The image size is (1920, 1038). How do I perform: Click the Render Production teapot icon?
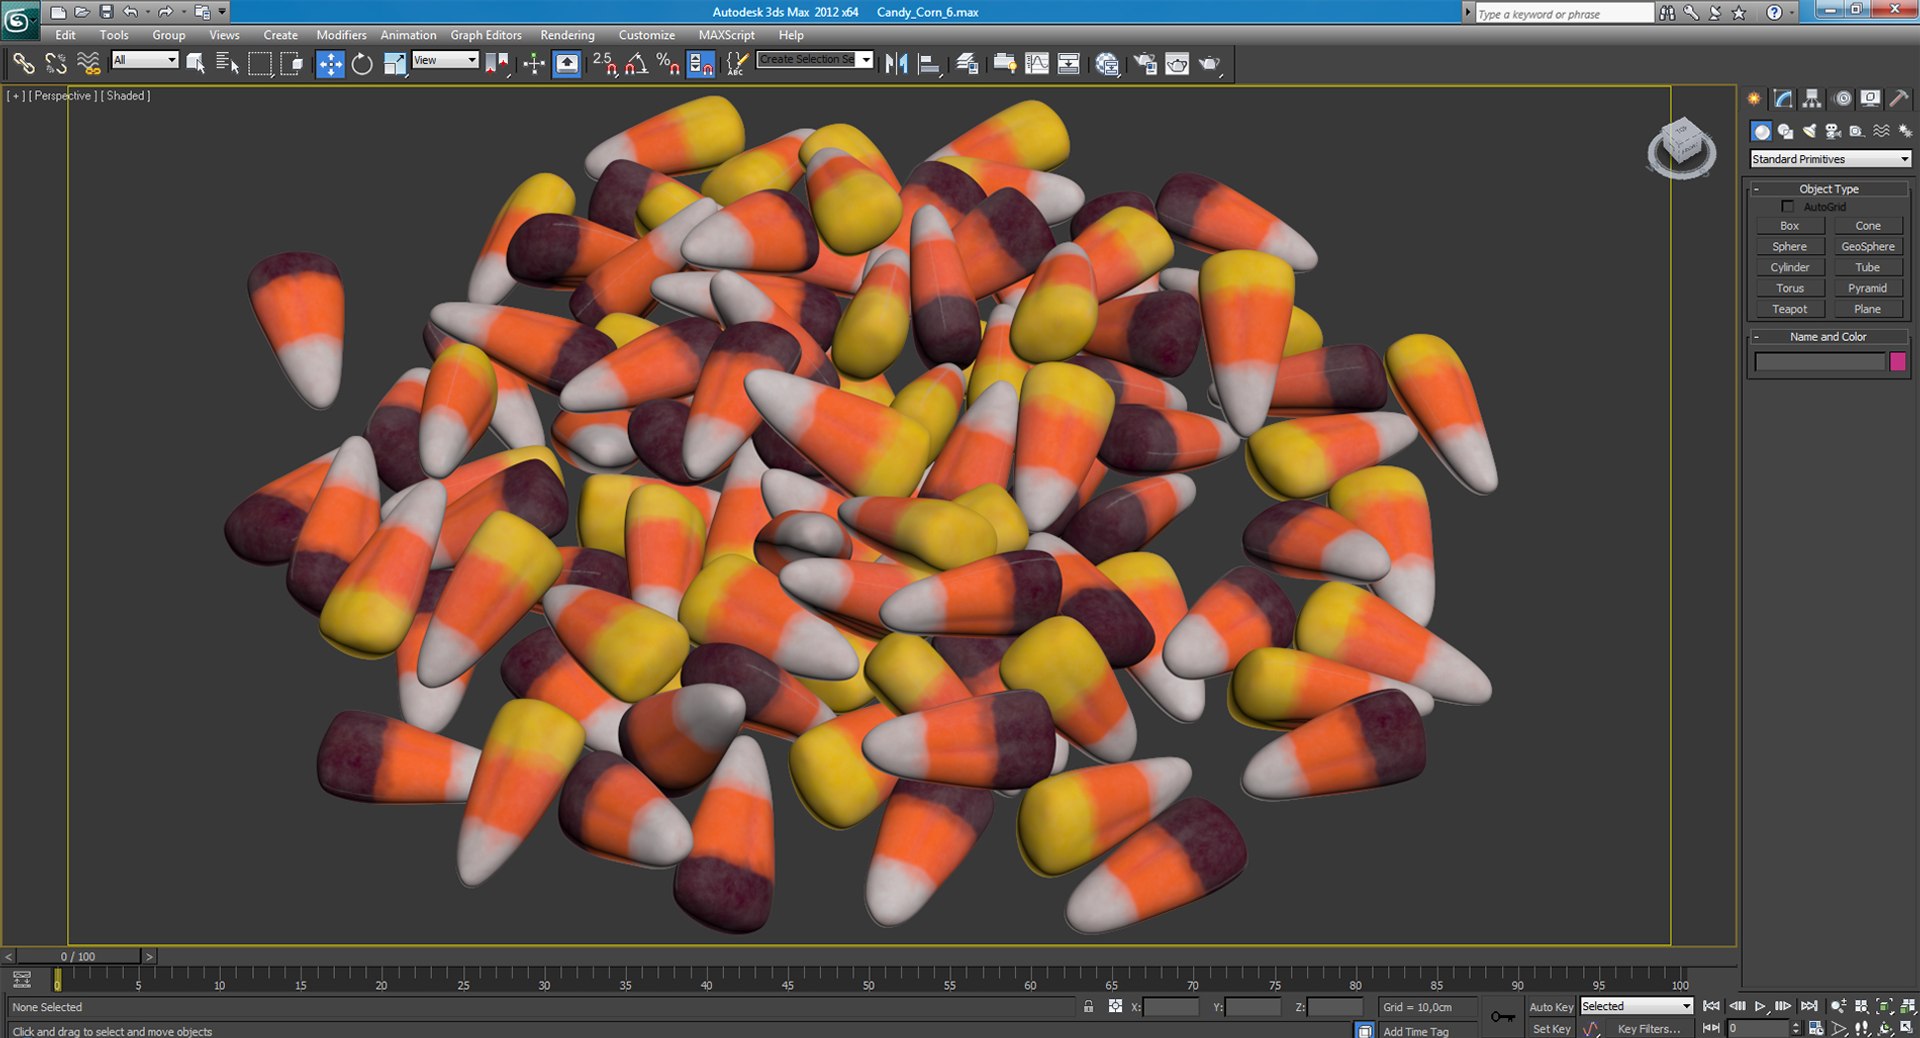tap(1210, 64)
